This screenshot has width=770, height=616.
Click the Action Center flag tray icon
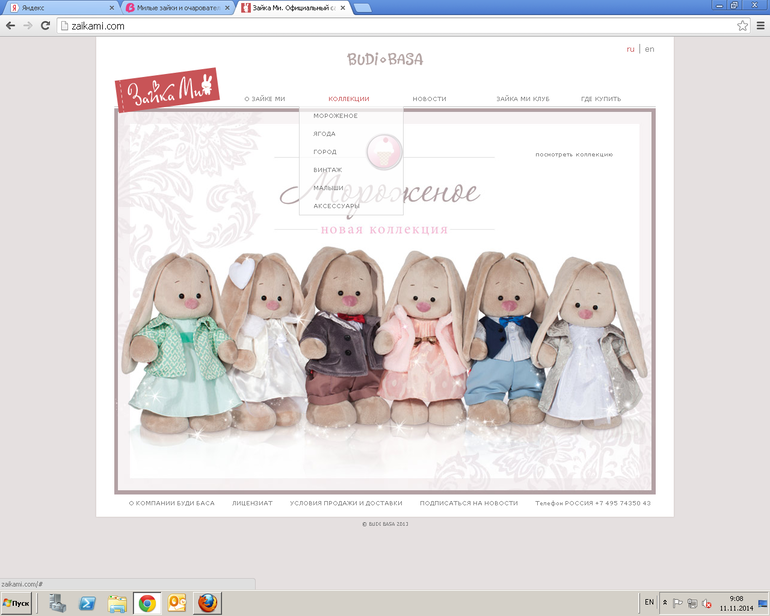(x=678, y=603)
